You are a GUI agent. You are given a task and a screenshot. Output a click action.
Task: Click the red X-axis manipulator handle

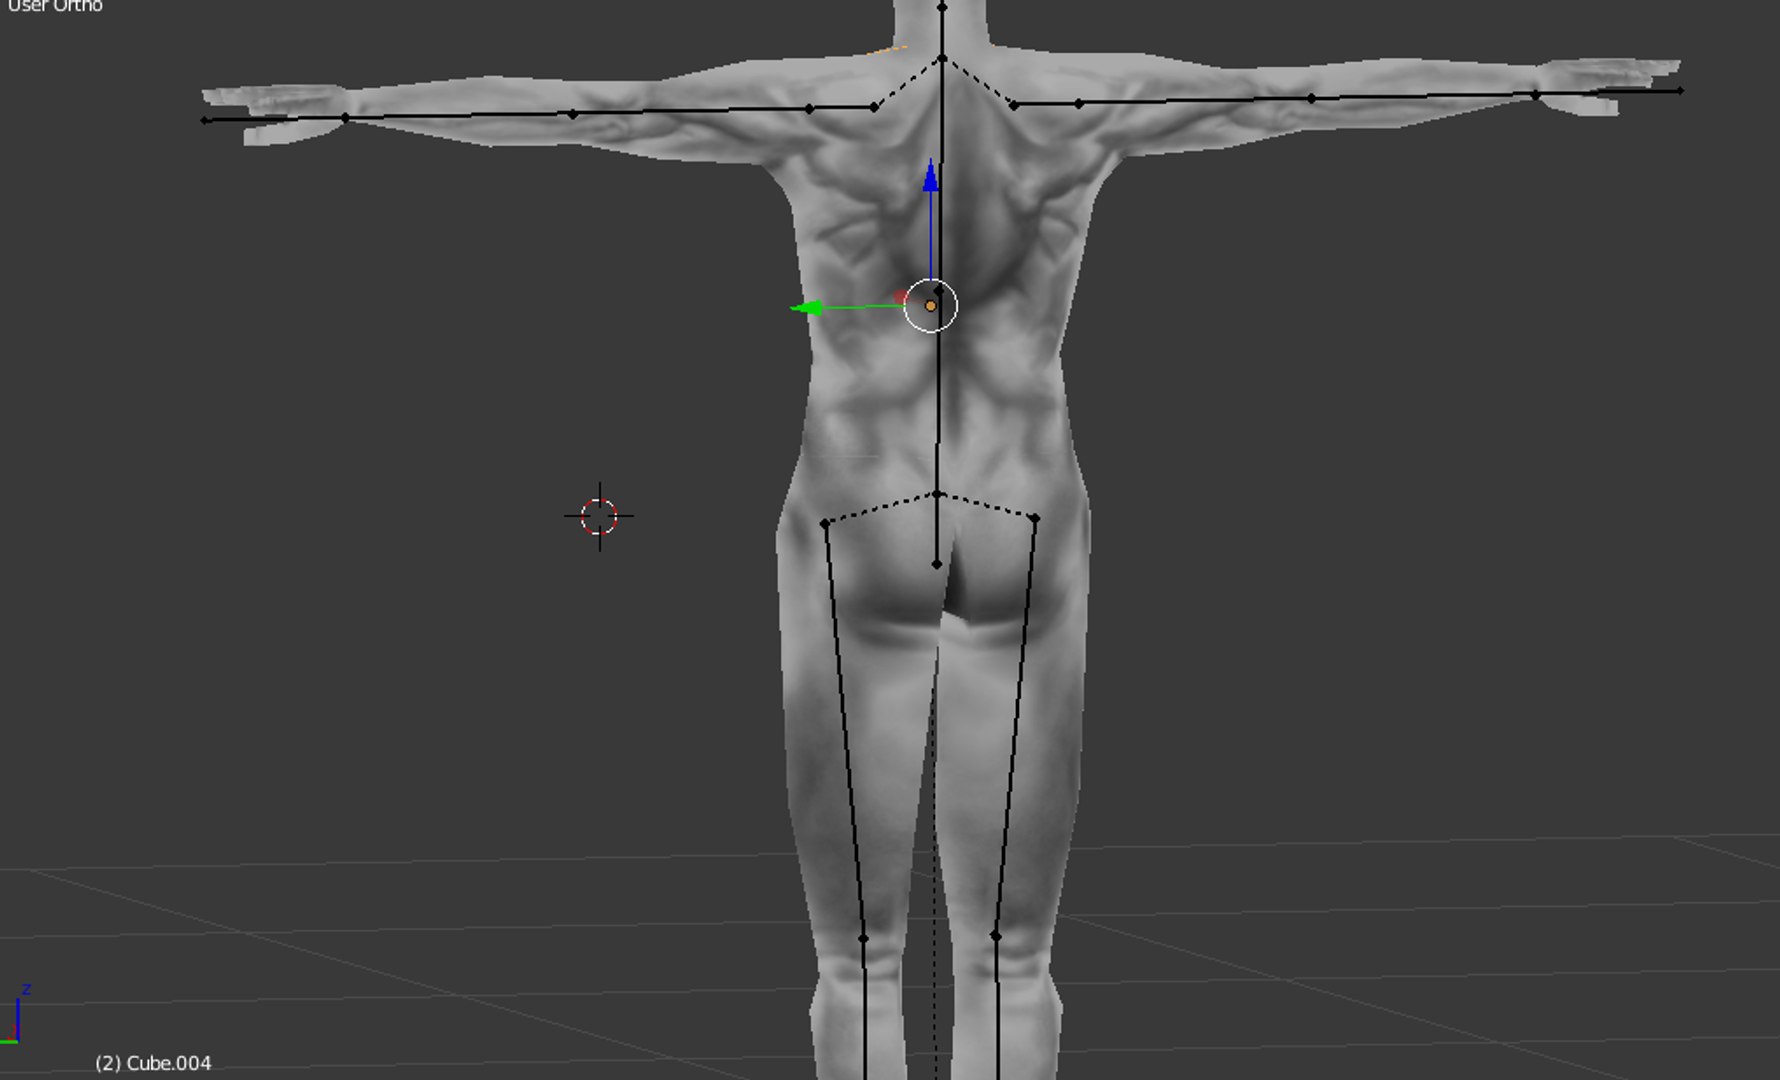901,297
